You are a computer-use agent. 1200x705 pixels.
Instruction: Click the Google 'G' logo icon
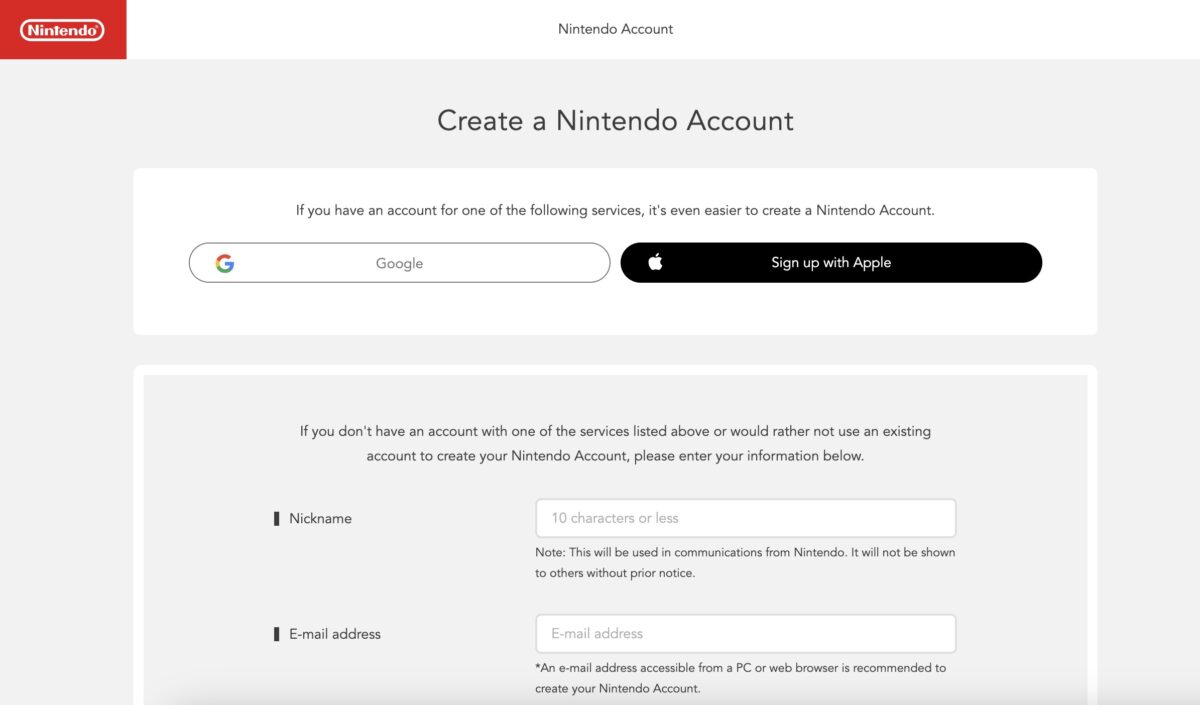[x=225, y=263]
